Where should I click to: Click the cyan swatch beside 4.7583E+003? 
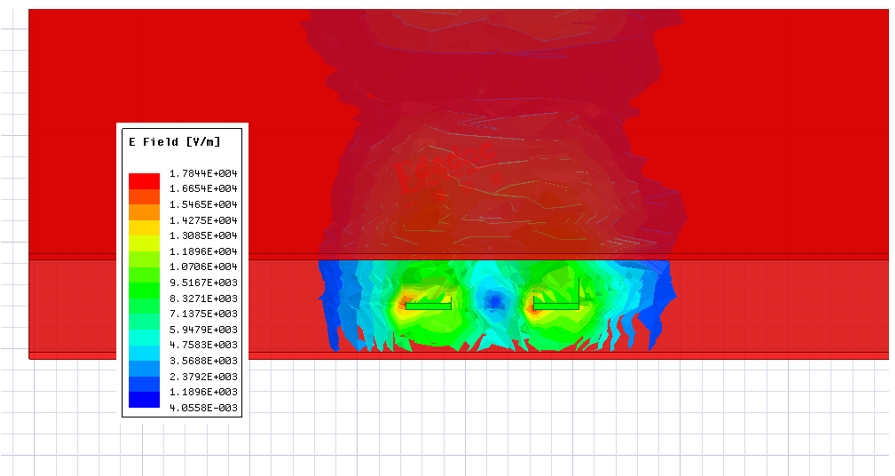[x=144, y=346]
